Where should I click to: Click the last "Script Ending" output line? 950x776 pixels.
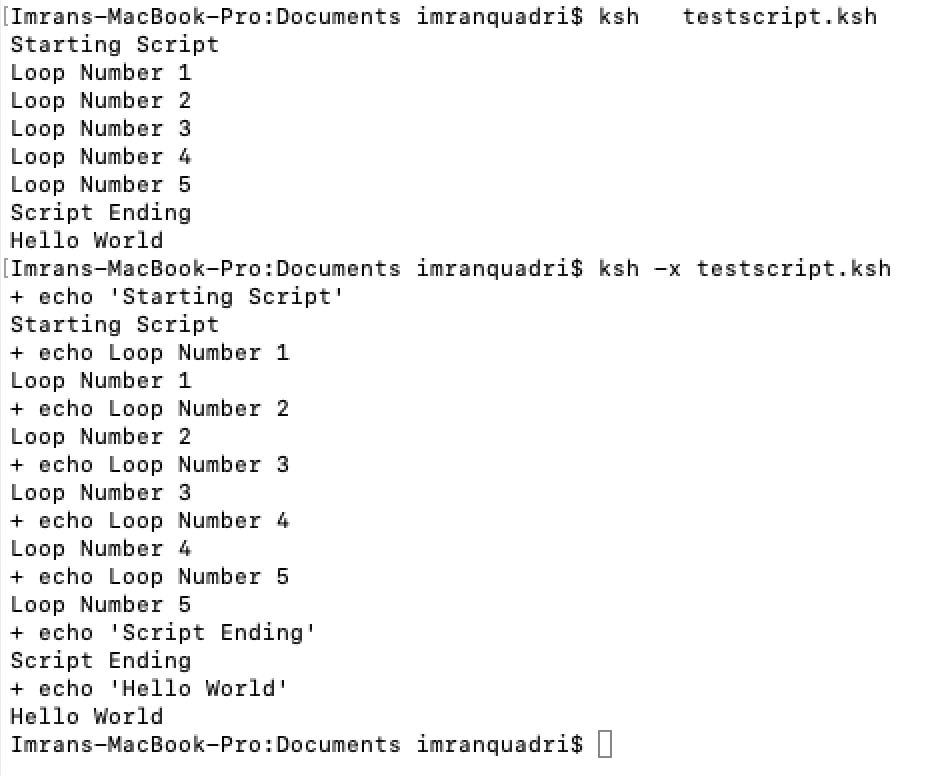click(100, 661)
